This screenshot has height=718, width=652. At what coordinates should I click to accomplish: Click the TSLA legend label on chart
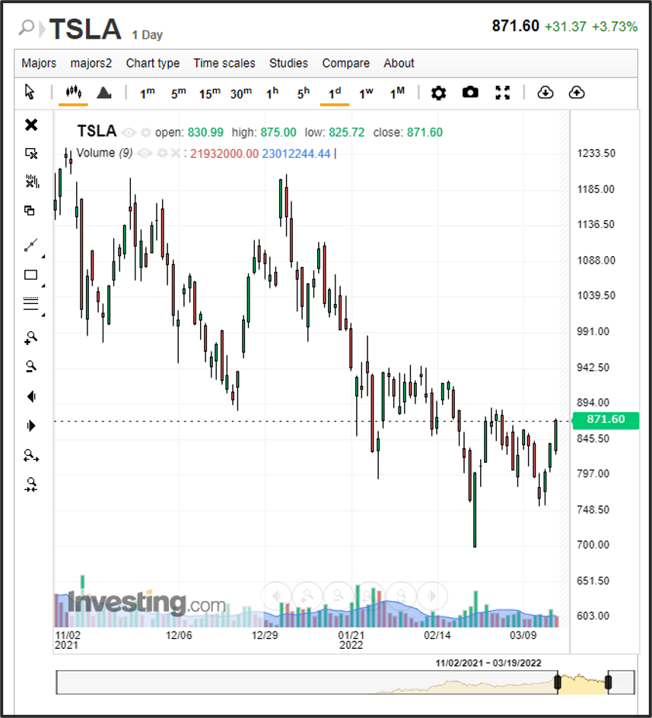tap(97, 131)
